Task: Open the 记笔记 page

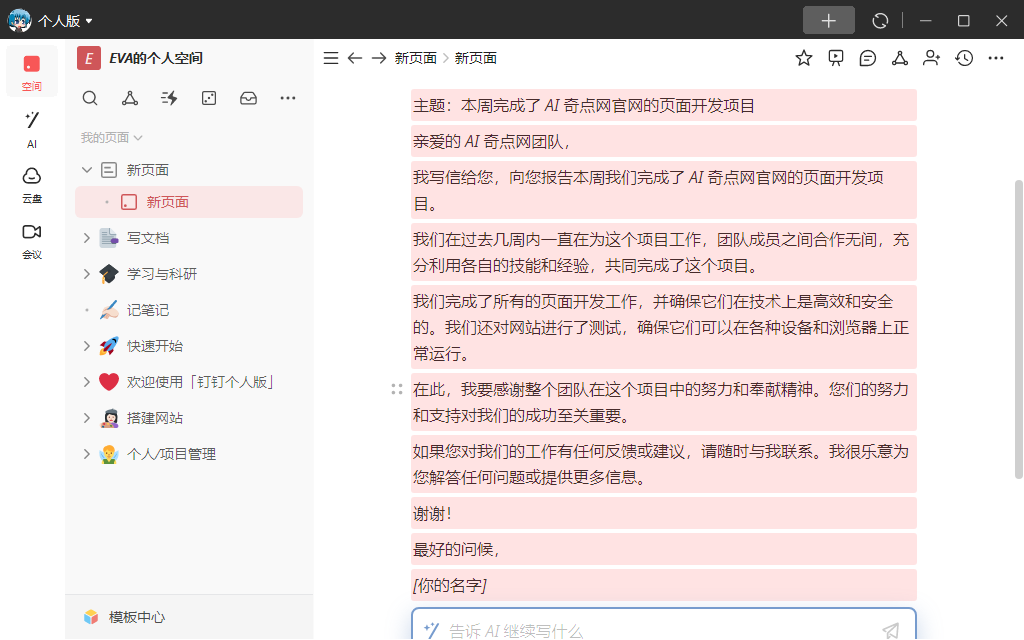Action: [148, 310]
